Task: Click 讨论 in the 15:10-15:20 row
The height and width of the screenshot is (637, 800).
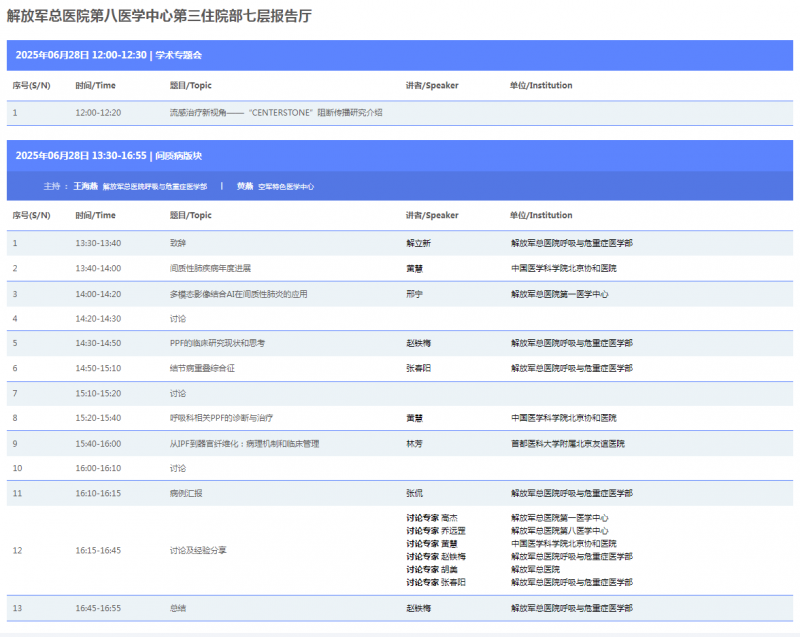Action: coord(178,394)
